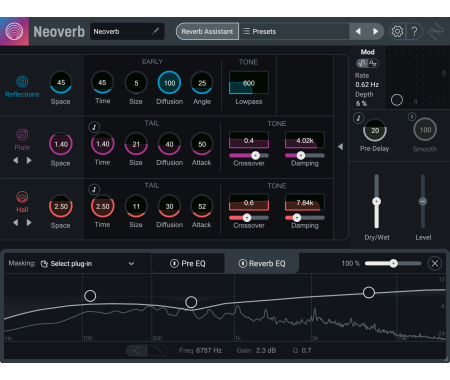The height and width of the screenshot is (380, 450).
Task: Select first Mod waveform mode
Action: point(362,63)
